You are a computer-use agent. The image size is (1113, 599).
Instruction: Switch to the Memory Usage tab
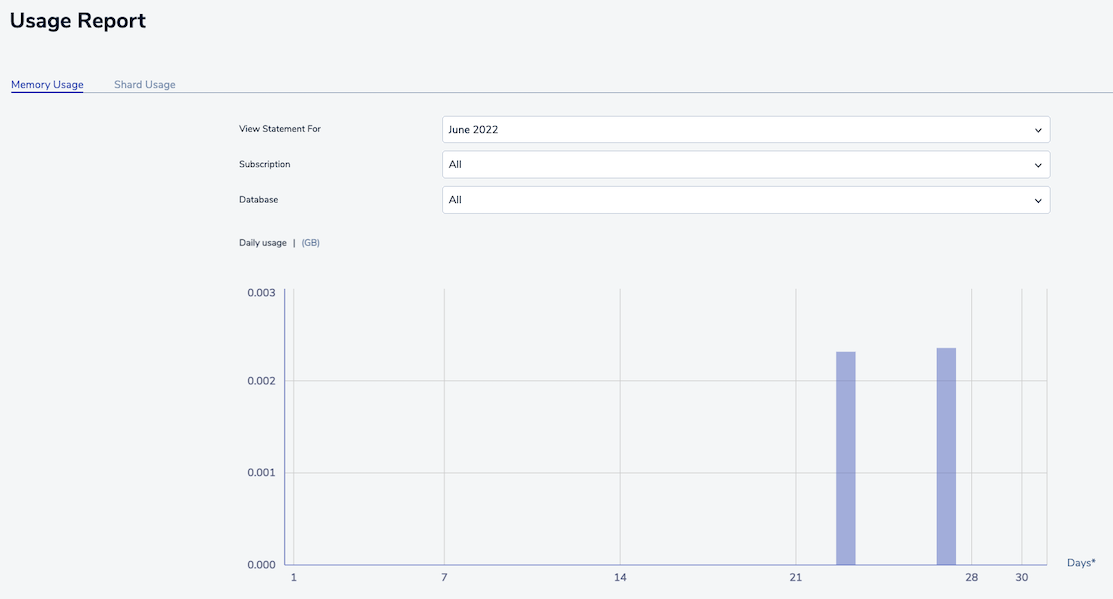[x=47, y=85]
